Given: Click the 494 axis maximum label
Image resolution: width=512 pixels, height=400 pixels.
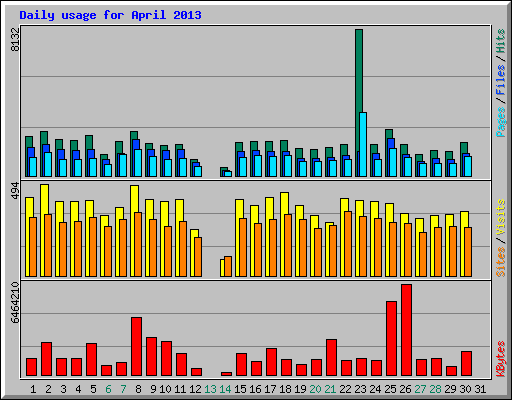Looking at the screenshot, I should pyautogui.click(x=15, y=191).
